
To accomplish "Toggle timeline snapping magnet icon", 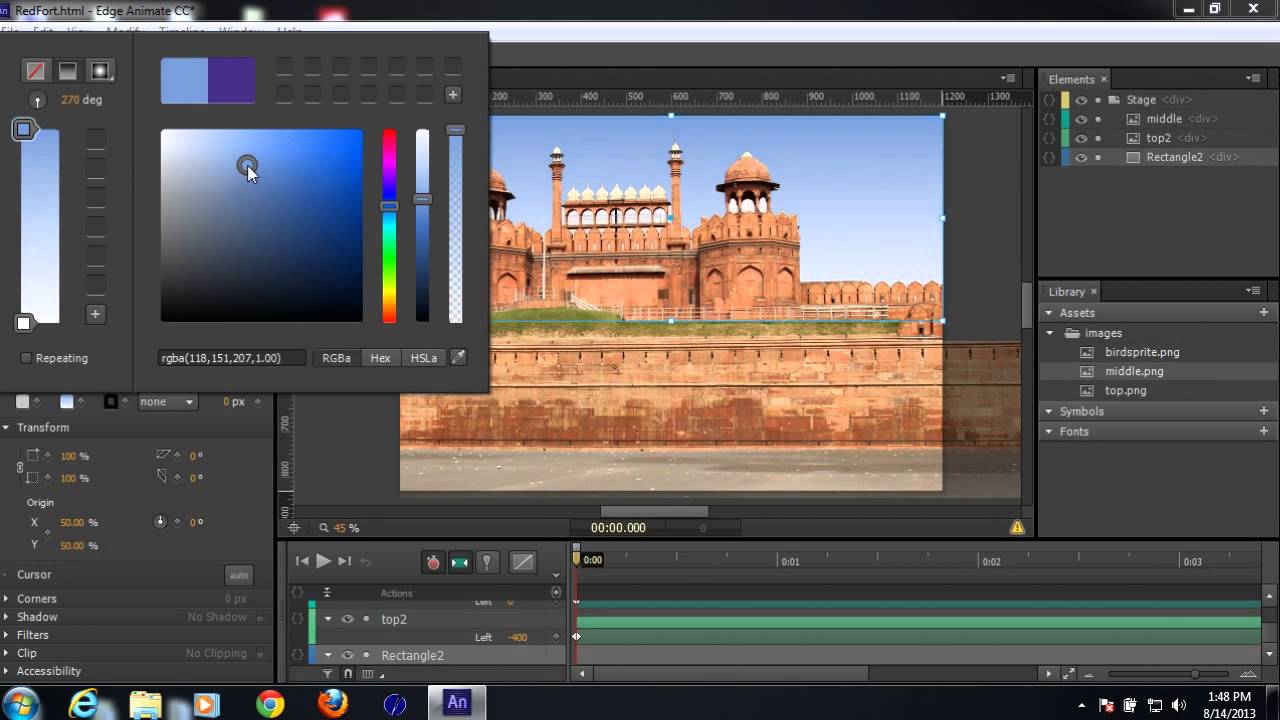I will (x=348, y=674).
